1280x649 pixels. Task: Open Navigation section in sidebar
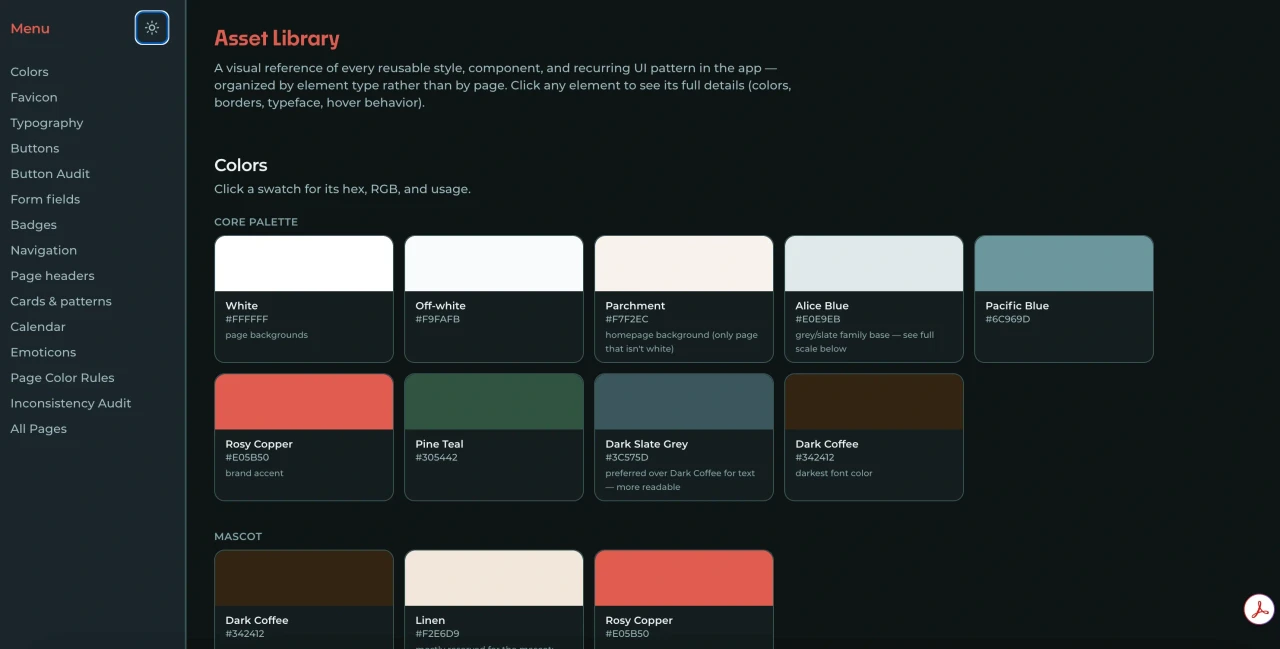point(43,250)
